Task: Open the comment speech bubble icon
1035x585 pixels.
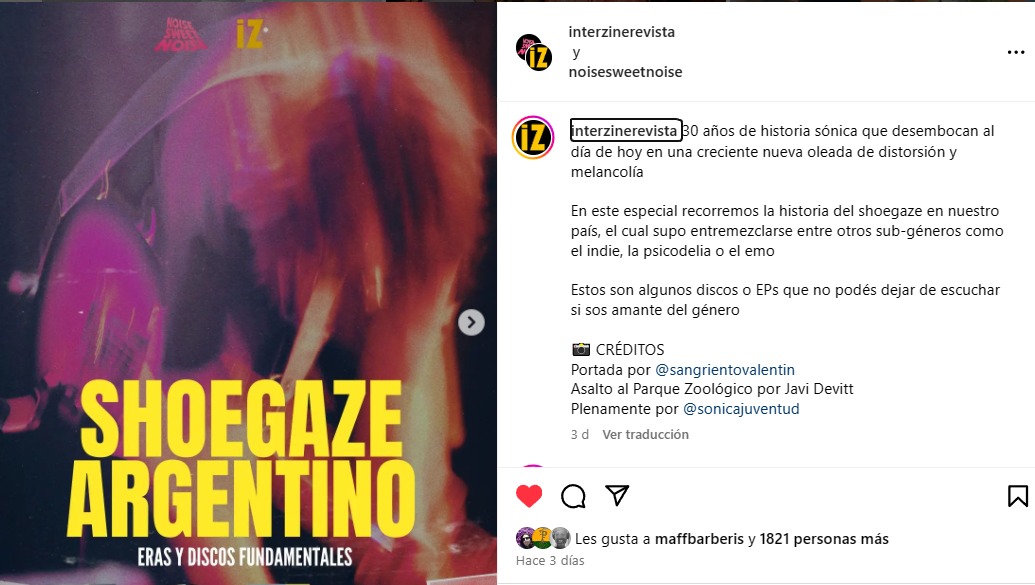Action: 573,496
